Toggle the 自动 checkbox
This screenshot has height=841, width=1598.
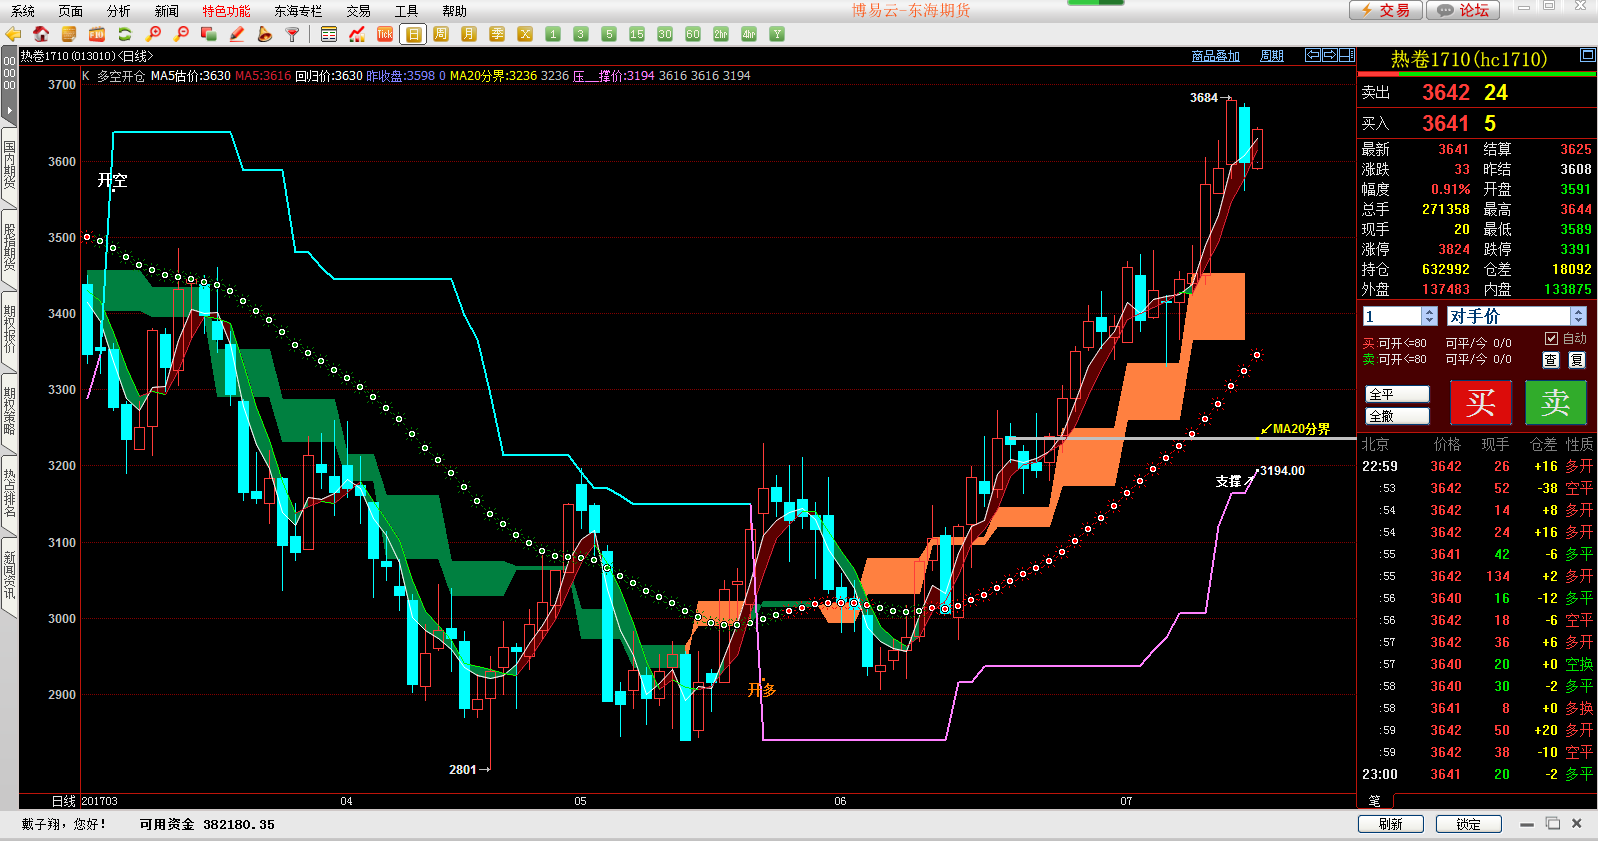pos(1552,338)
